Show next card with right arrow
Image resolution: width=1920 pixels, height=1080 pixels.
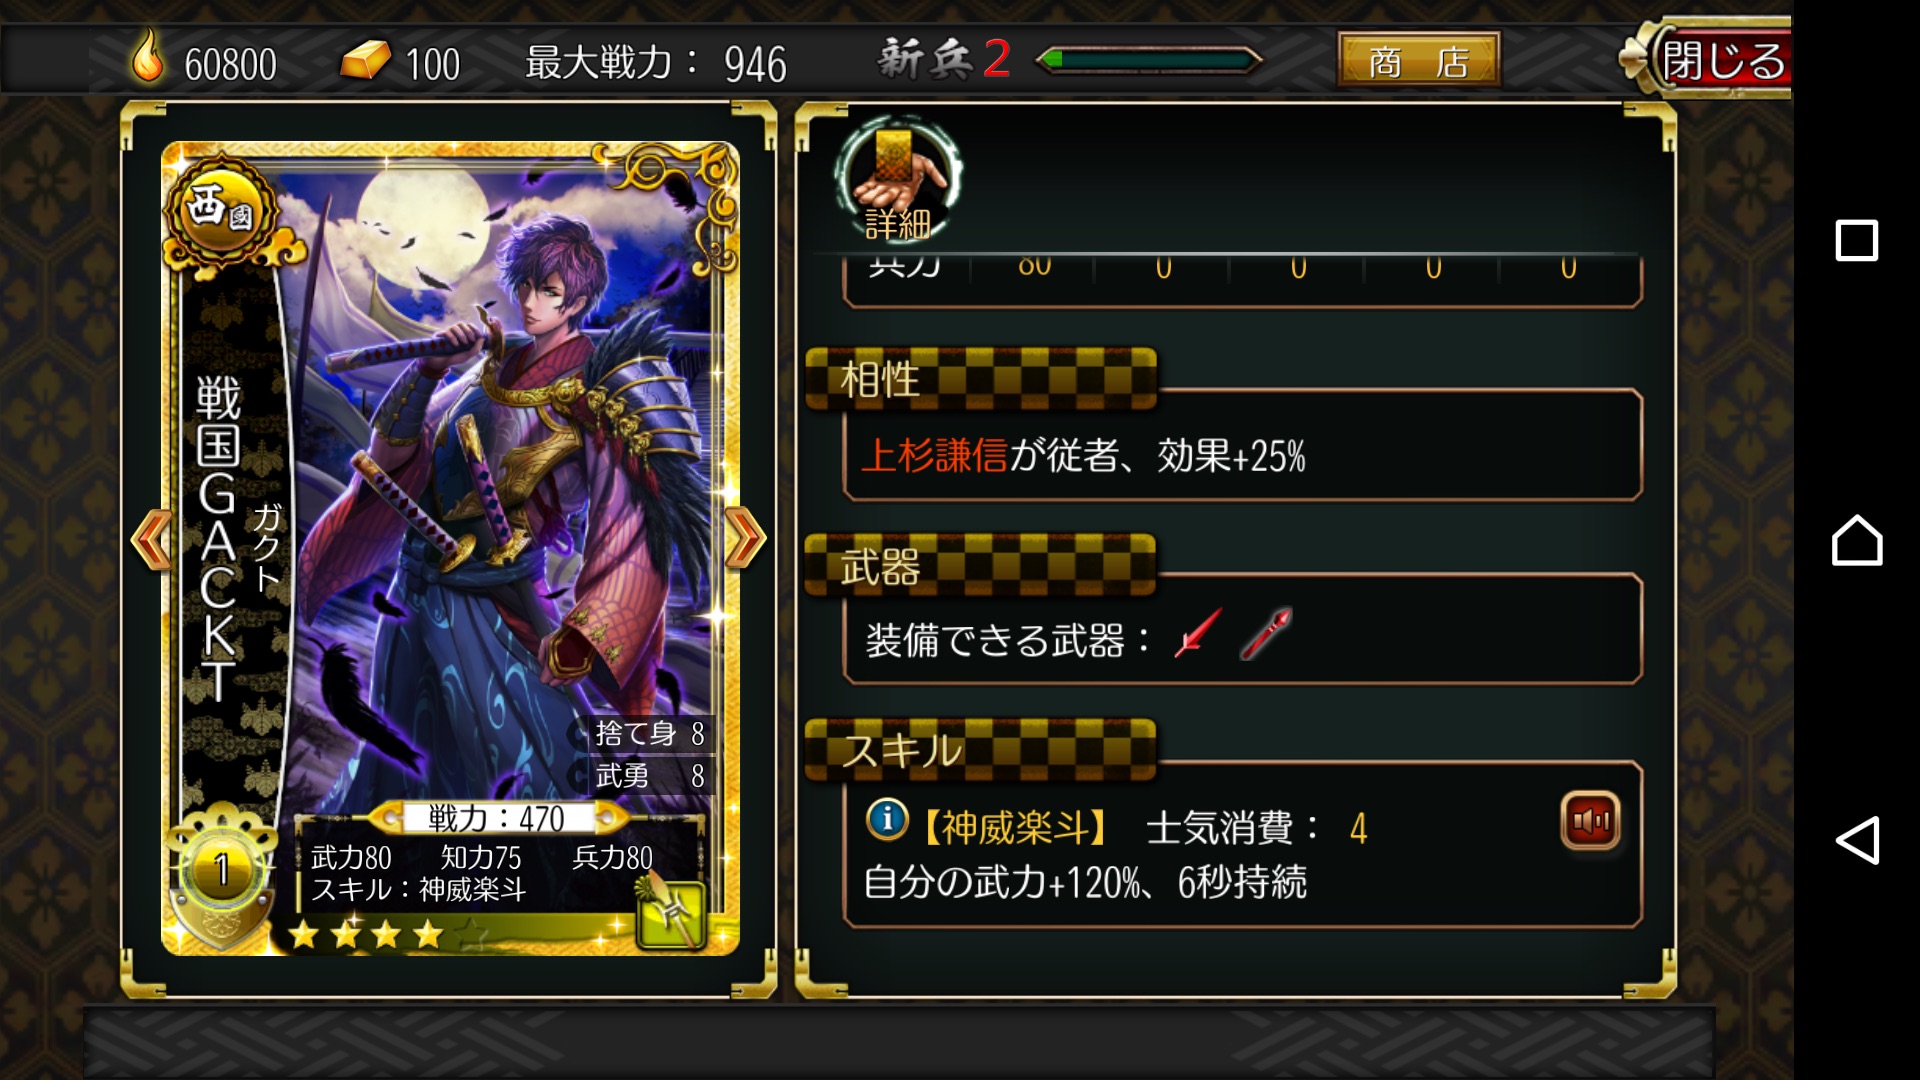745,538
